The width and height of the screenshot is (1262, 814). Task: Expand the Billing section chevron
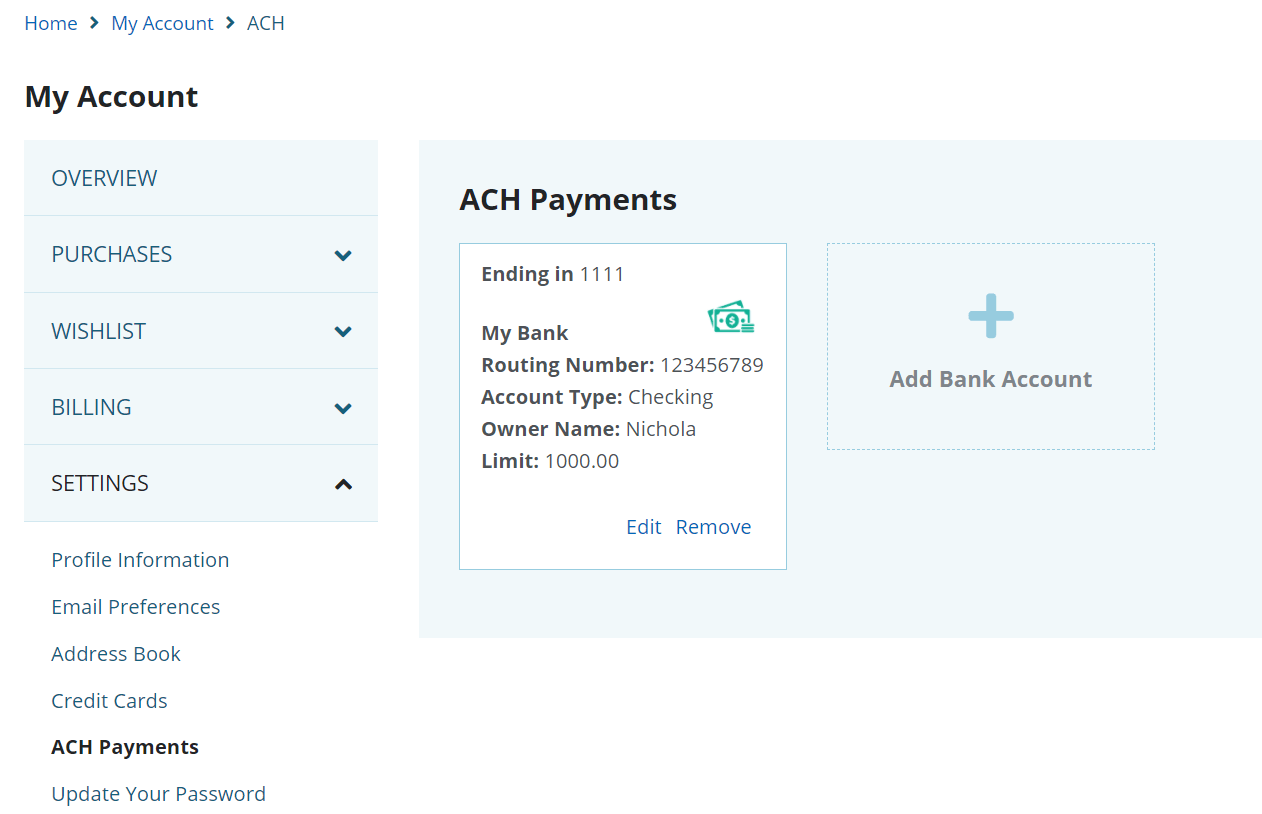point(343,408)
